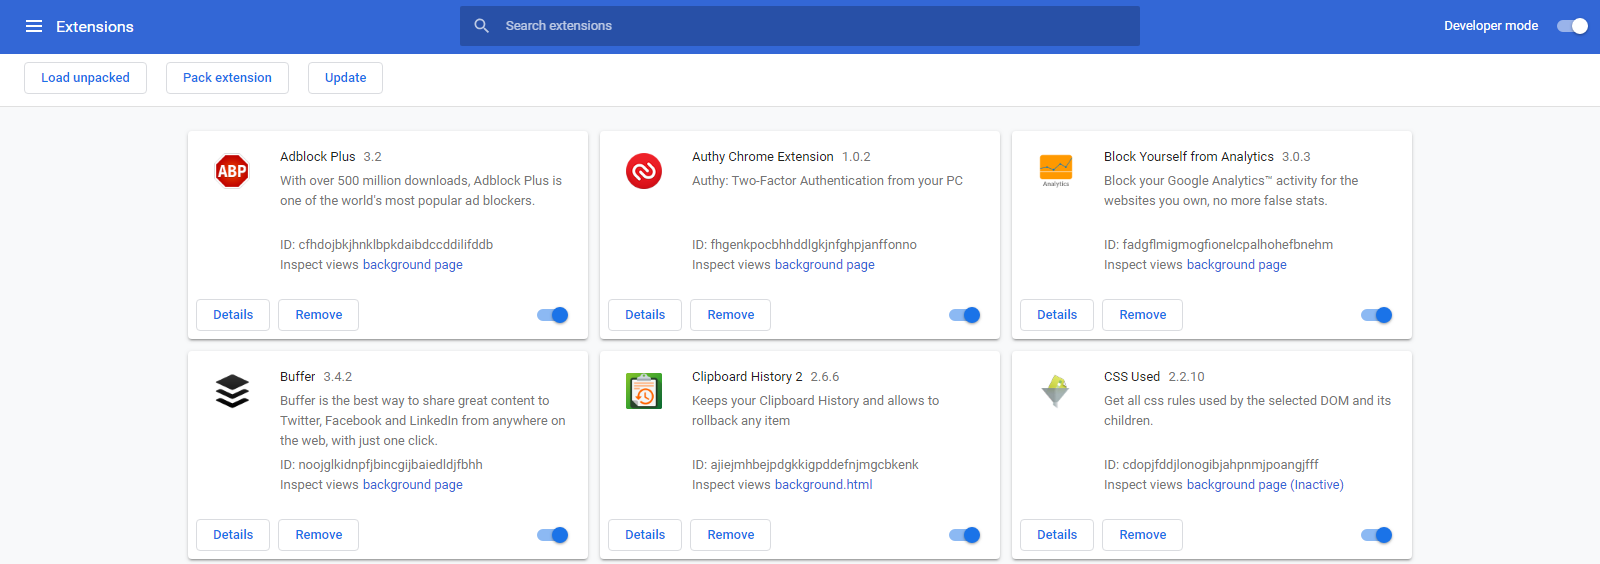Viewport: 1600px width, 564px height.
Task: Inspect Adblock Plus background page
Action: [413, 265]
